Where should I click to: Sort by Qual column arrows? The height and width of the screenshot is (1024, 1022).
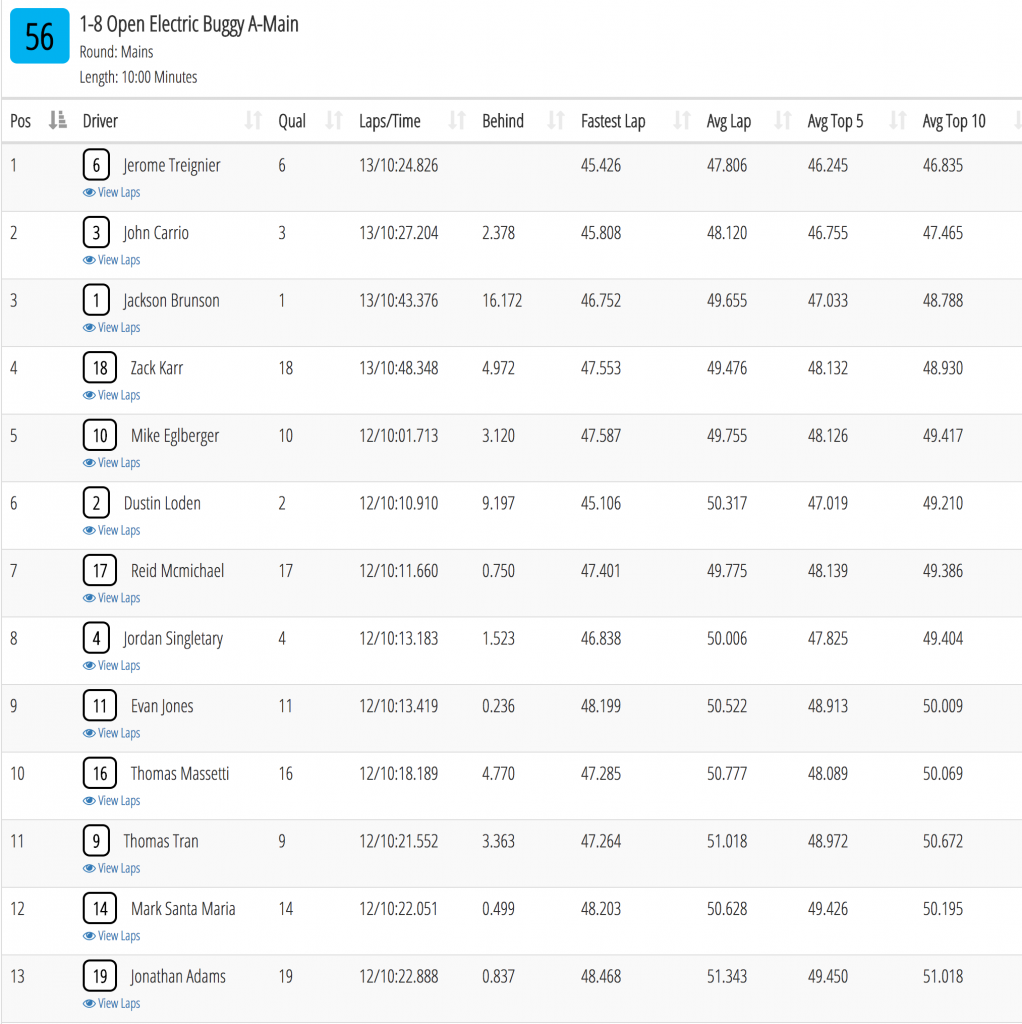334,121
